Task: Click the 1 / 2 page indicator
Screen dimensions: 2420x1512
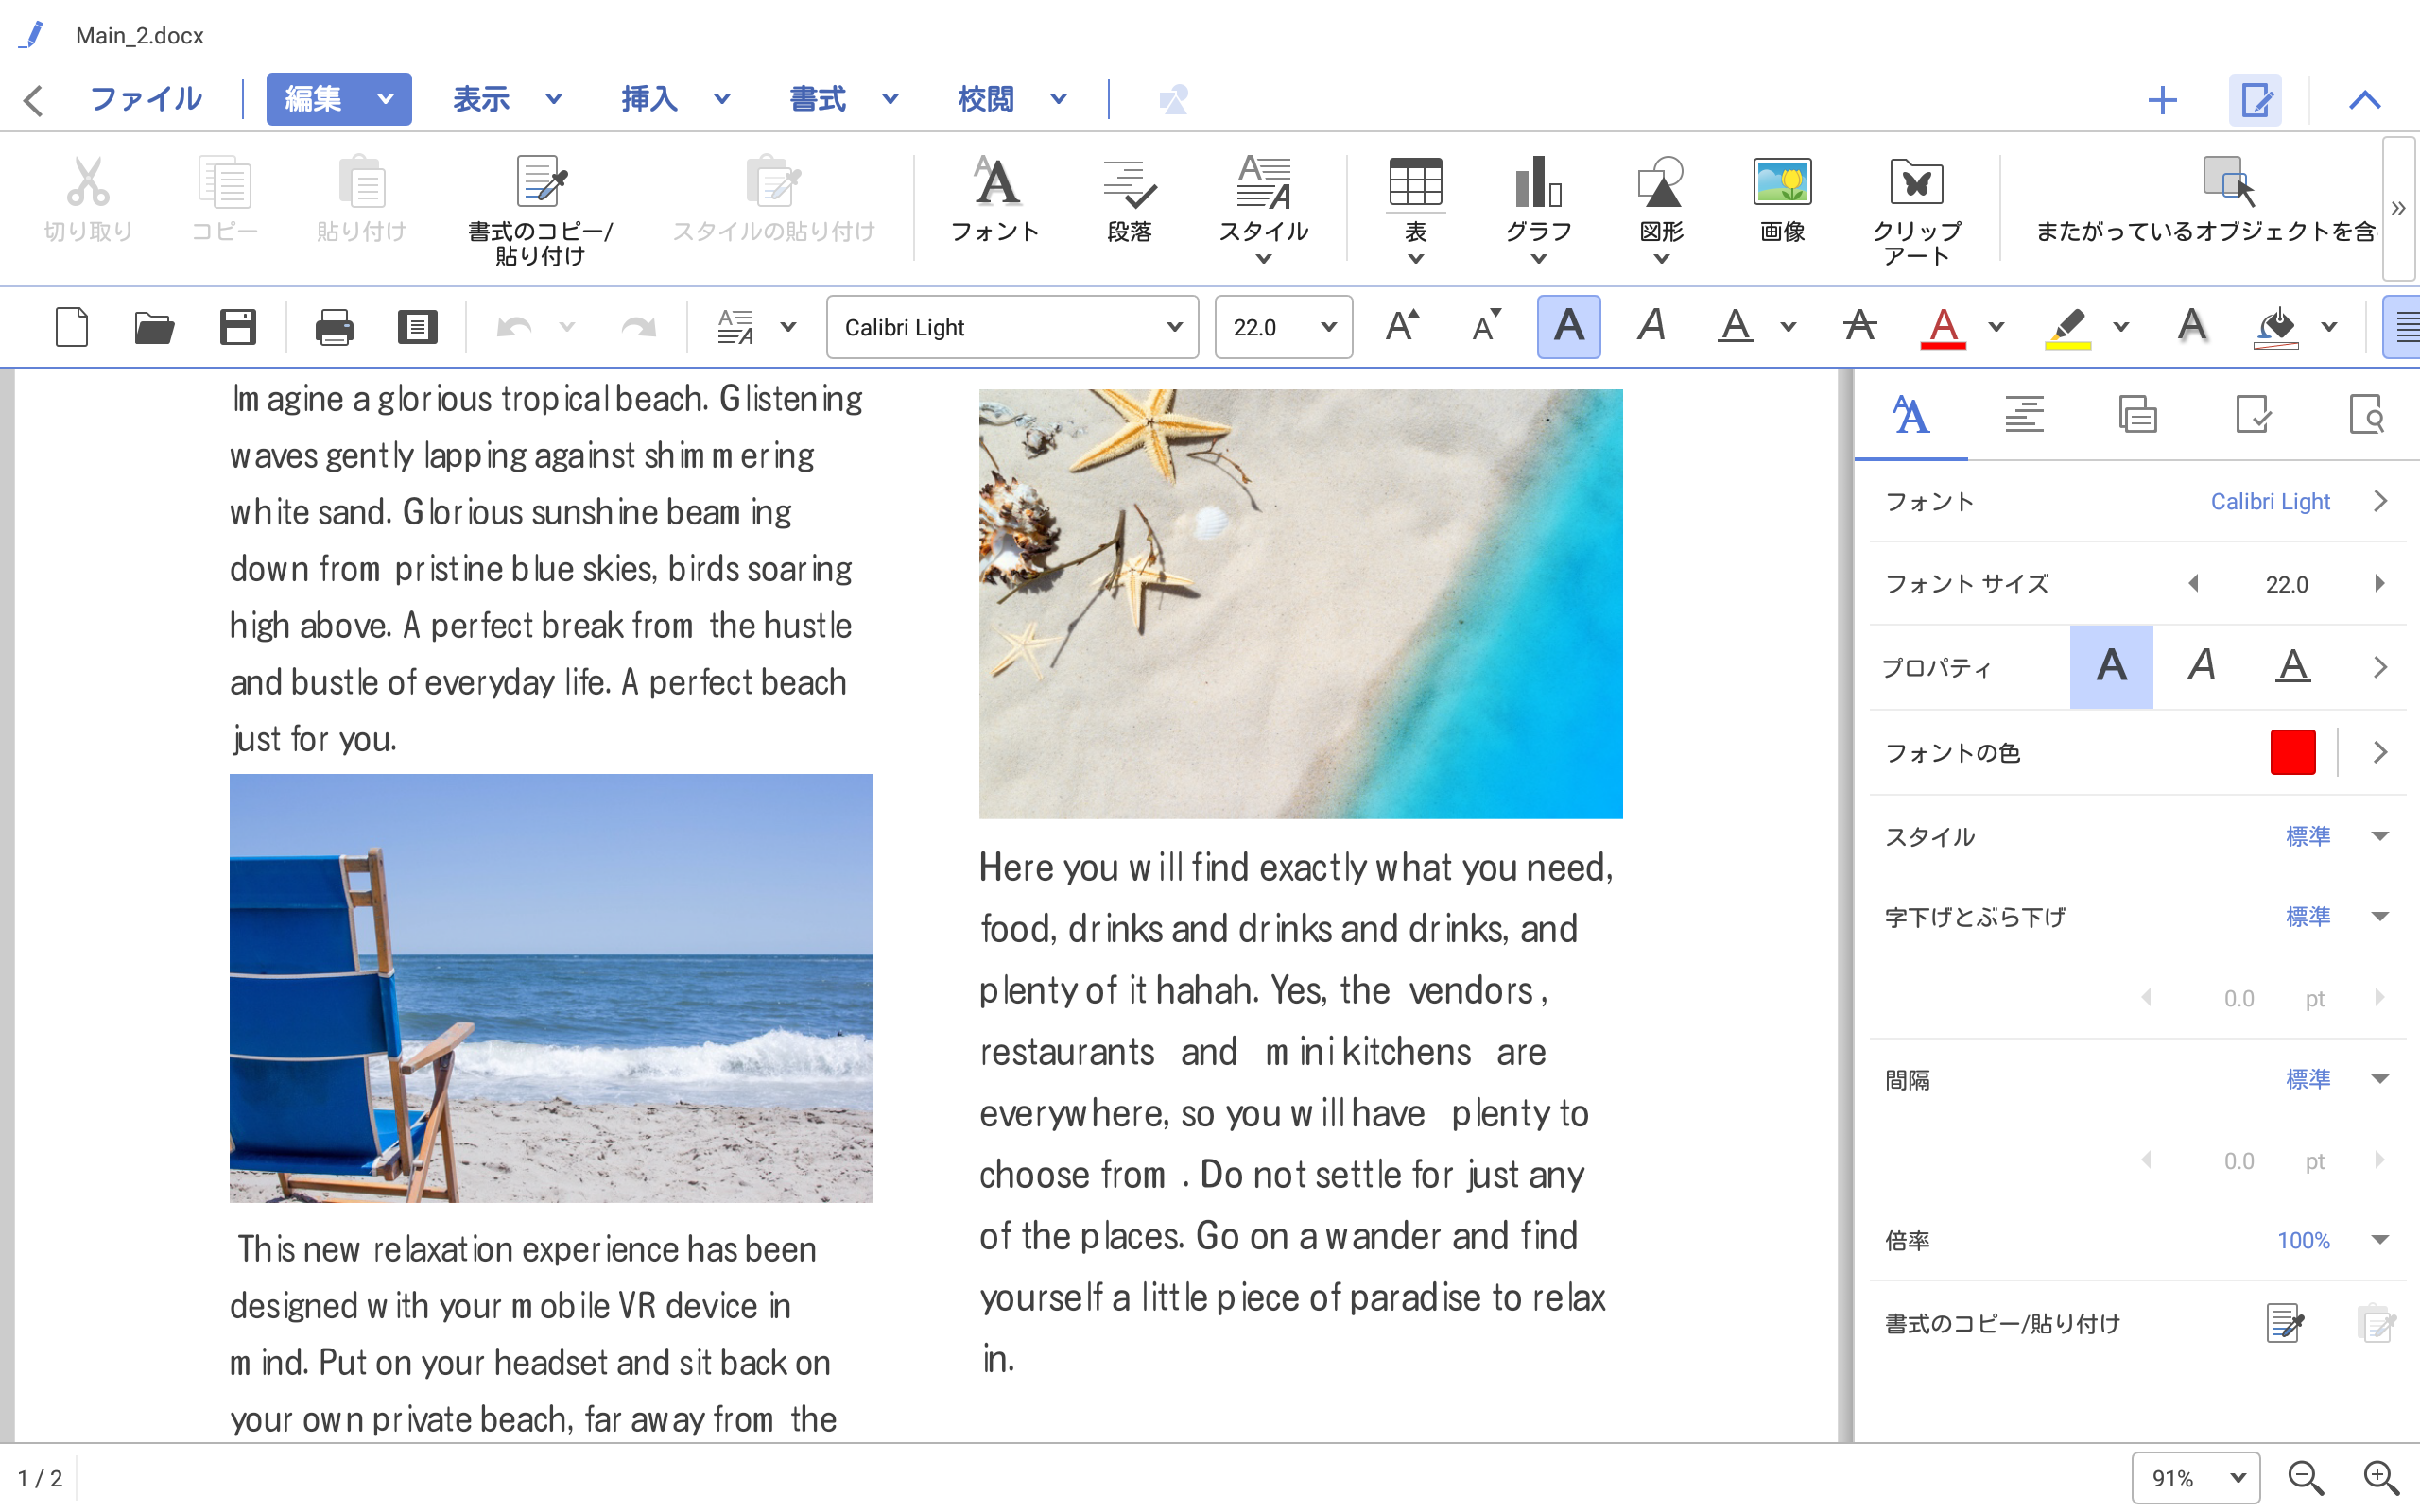Action: [x=40, y=1477]
